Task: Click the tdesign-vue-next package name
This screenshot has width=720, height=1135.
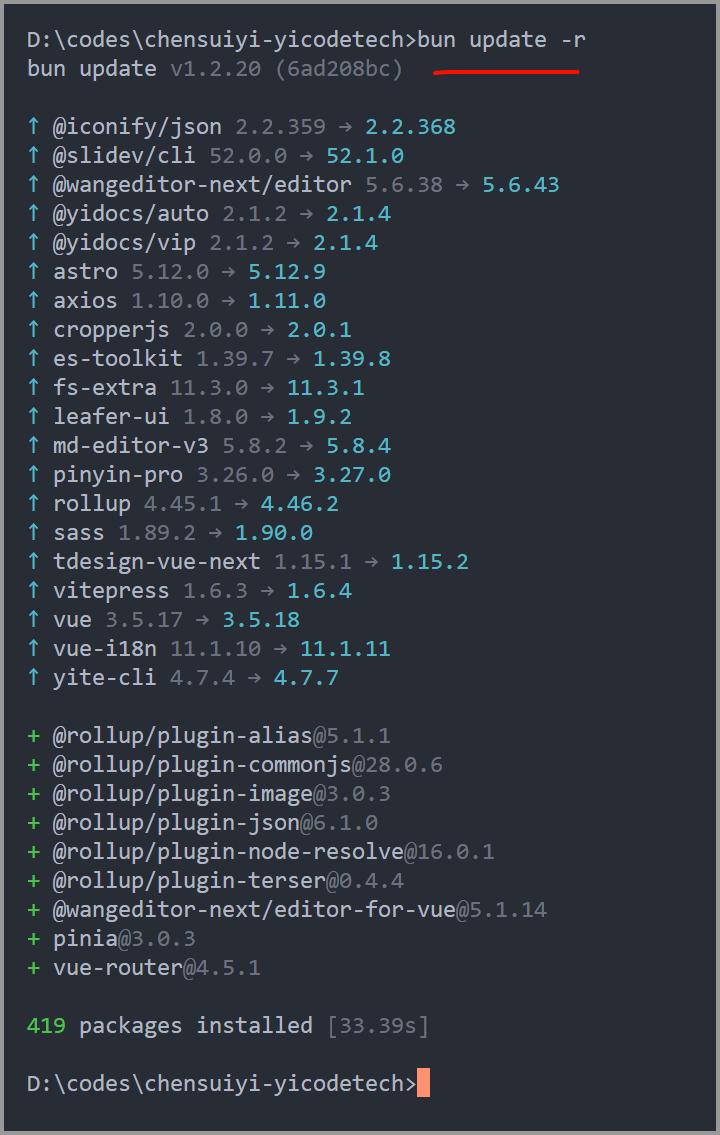Action: (156, 562)
